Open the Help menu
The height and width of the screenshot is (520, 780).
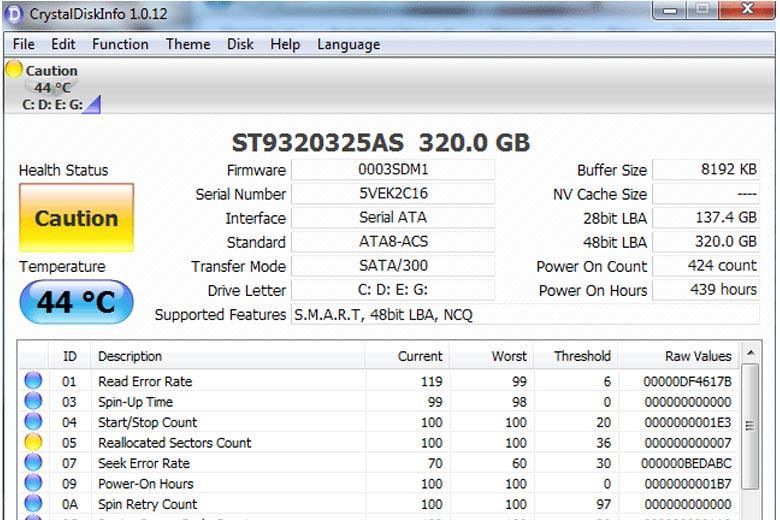click(x=285, y=44)
